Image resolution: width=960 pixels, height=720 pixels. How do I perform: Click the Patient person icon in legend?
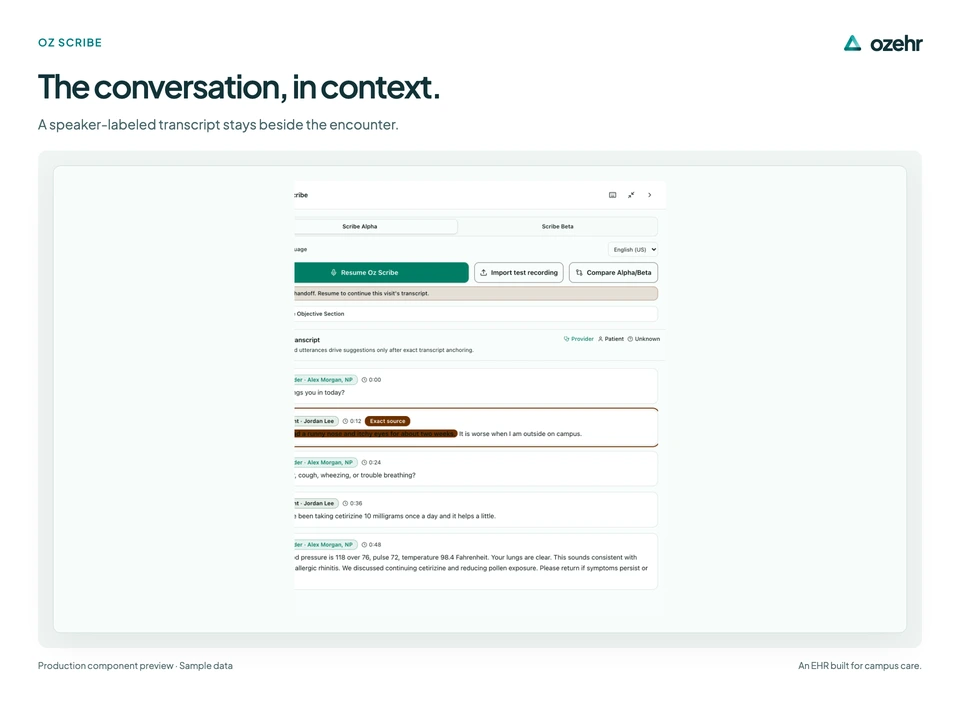tap(601, 339)
